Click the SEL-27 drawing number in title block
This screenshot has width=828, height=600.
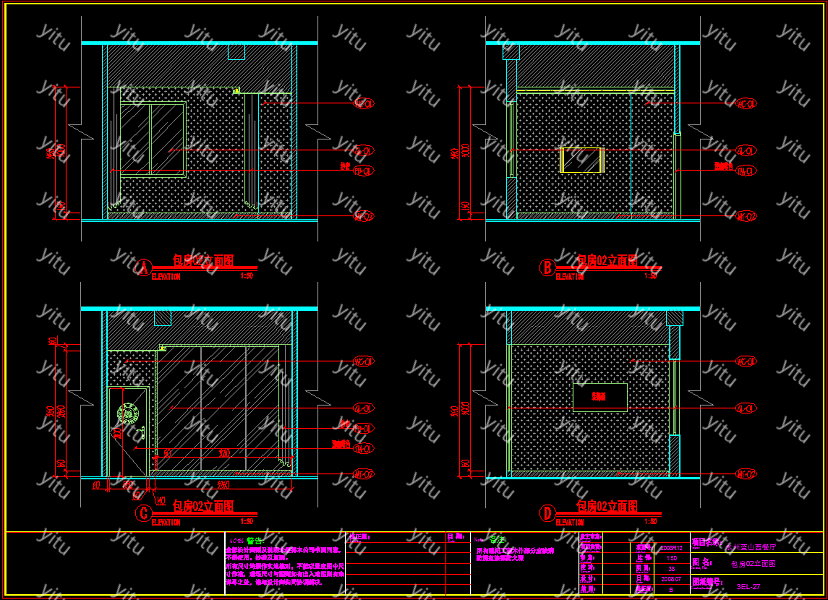coord(748,588)
